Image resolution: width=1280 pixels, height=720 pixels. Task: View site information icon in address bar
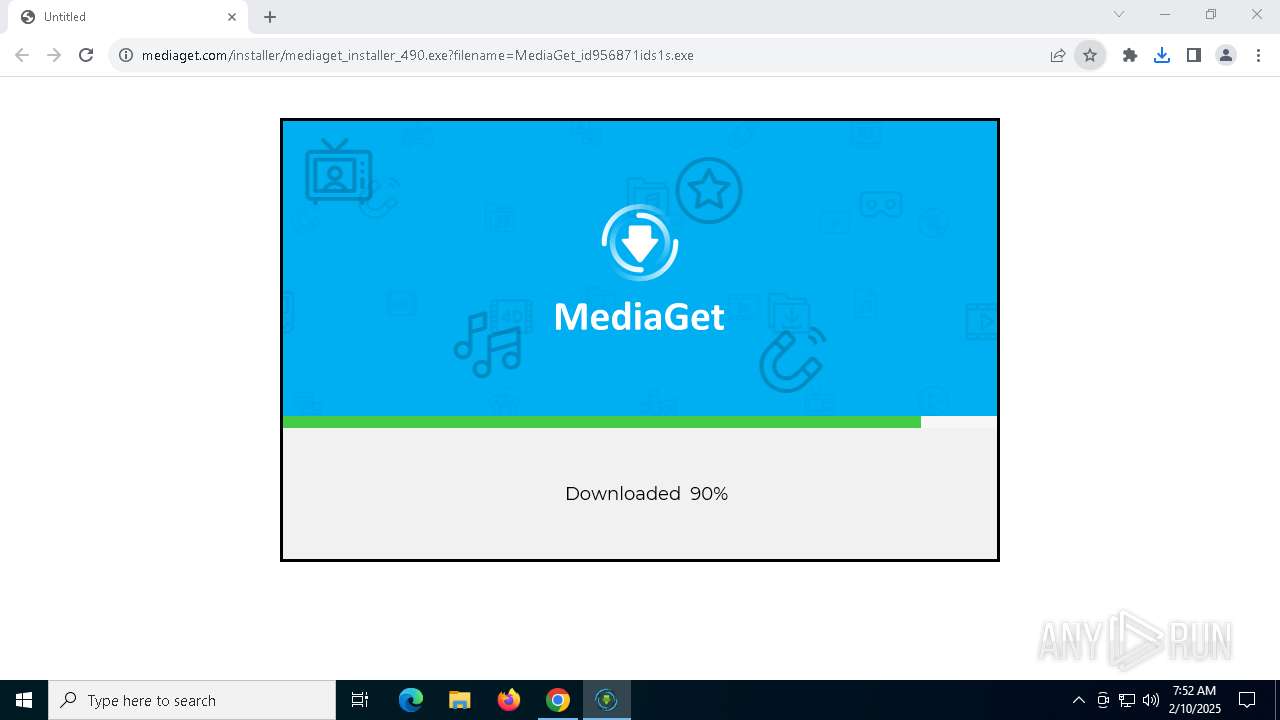coord(126,55)
